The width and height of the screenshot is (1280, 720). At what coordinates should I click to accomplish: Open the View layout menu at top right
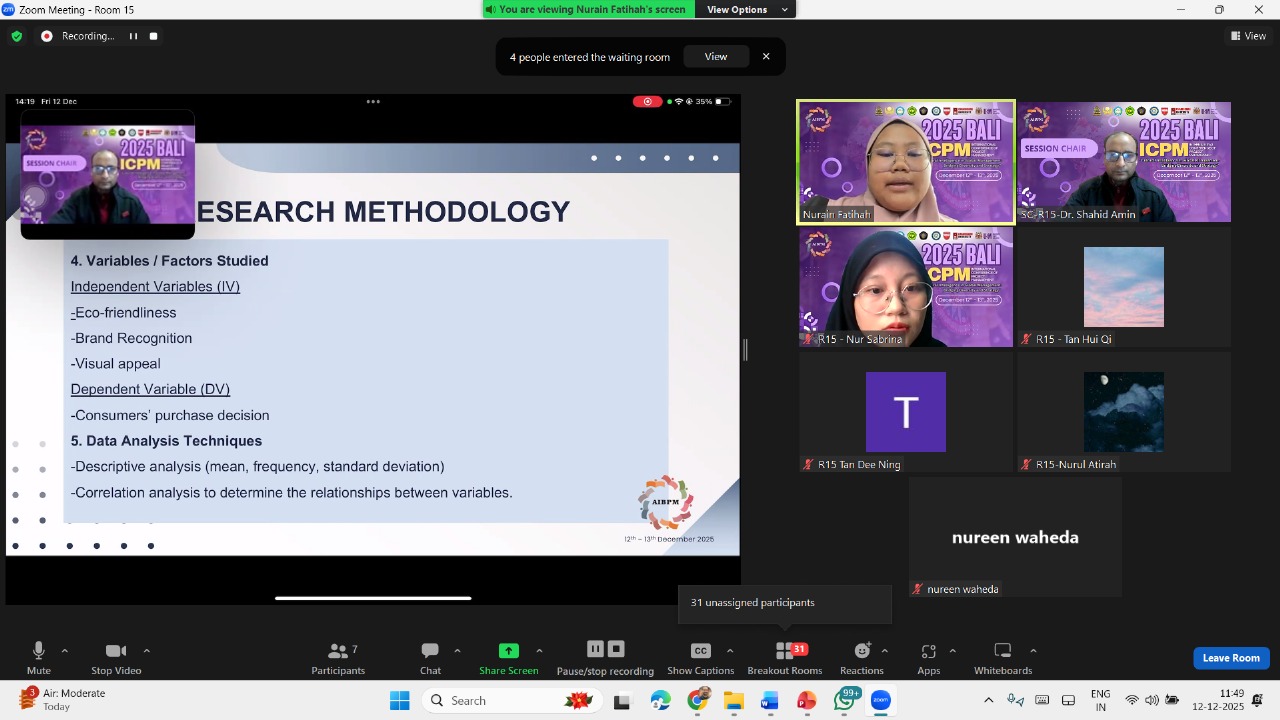point(1248,36)
